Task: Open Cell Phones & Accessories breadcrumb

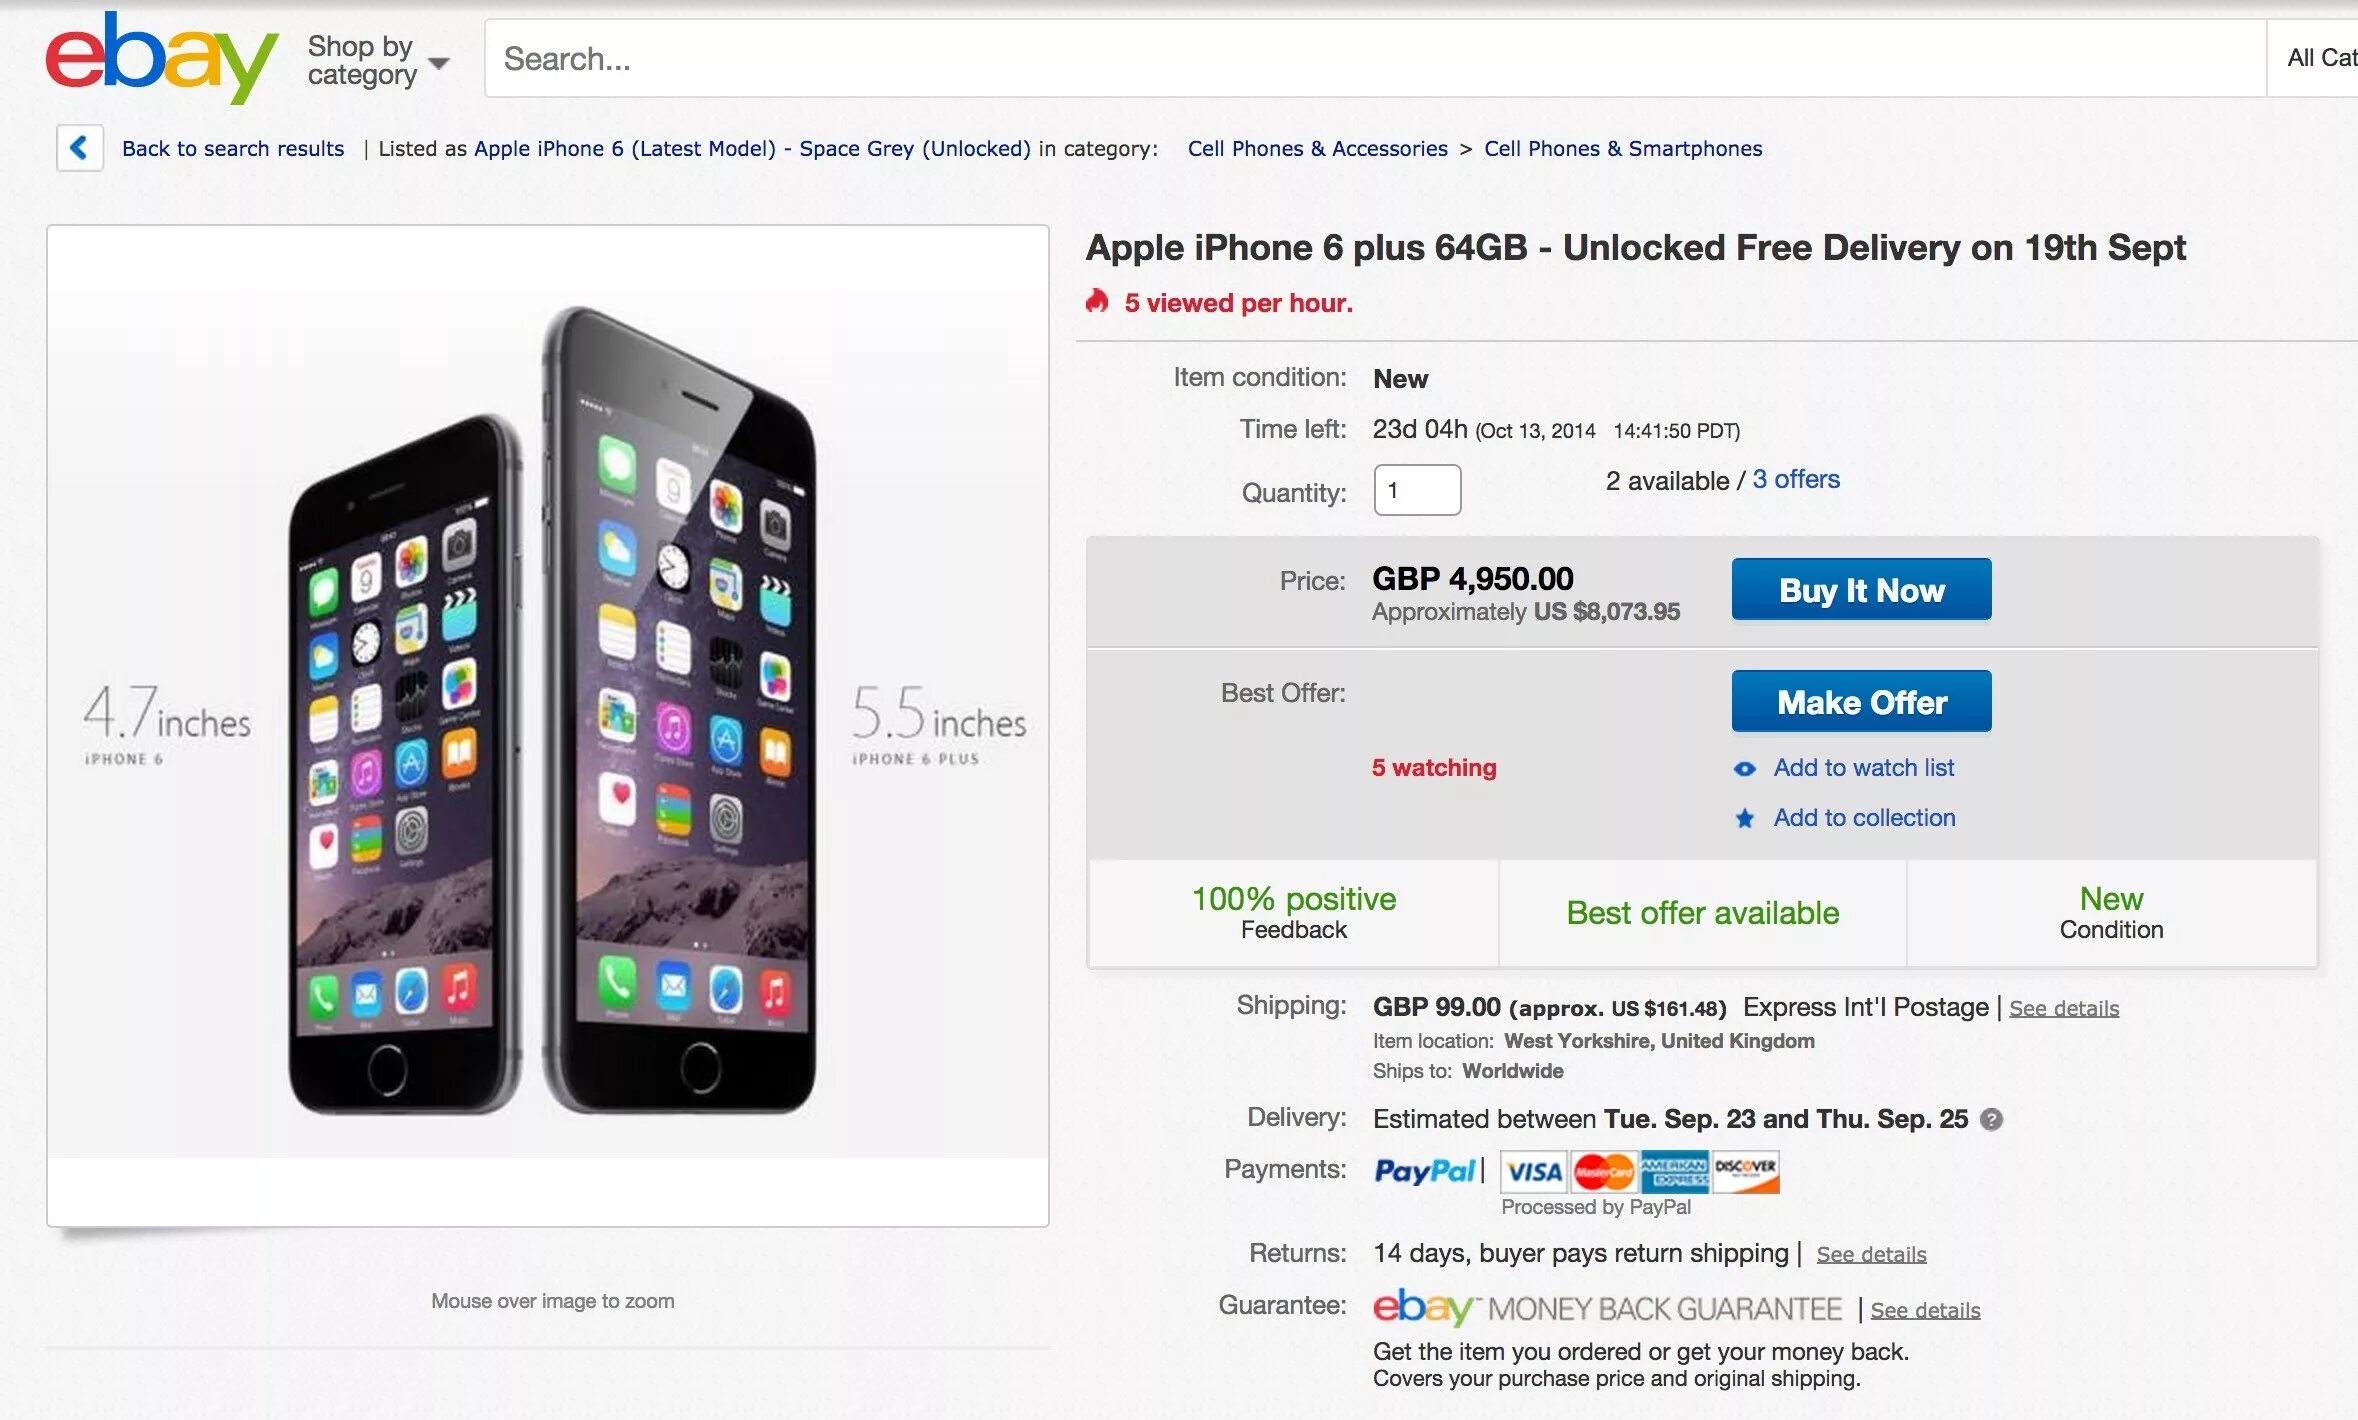Action: pyautogui.click(x=1317, y=149)
